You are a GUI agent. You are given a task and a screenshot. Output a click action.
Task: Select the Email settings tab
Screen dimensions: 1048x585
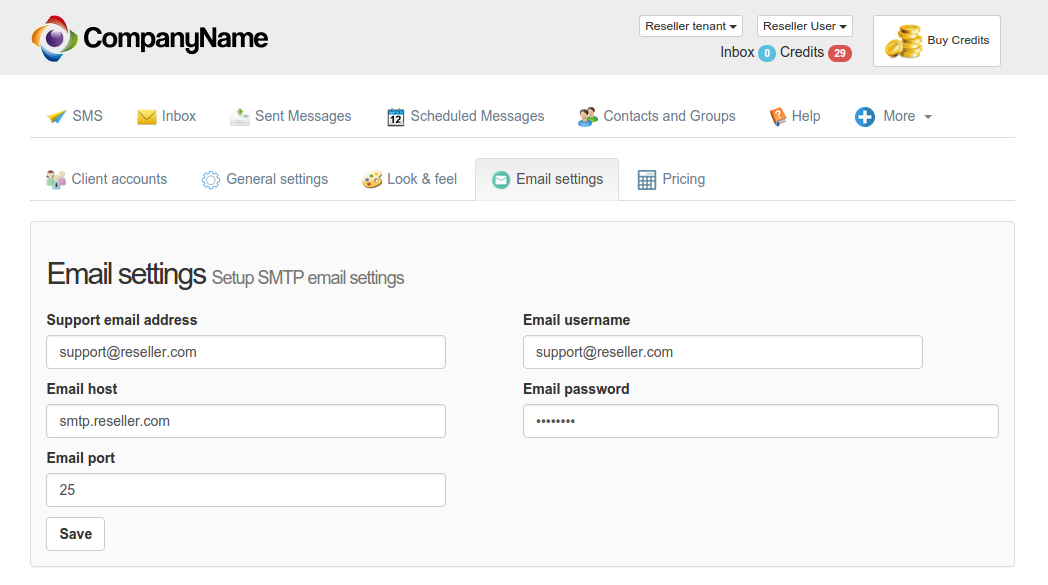[x=547, y=180]
